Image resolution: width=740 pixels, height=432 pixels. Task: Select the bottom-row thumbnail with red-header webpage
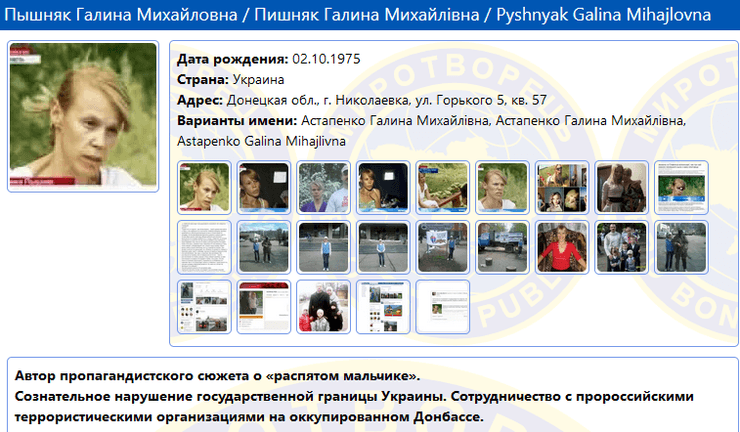click(263, 306)
